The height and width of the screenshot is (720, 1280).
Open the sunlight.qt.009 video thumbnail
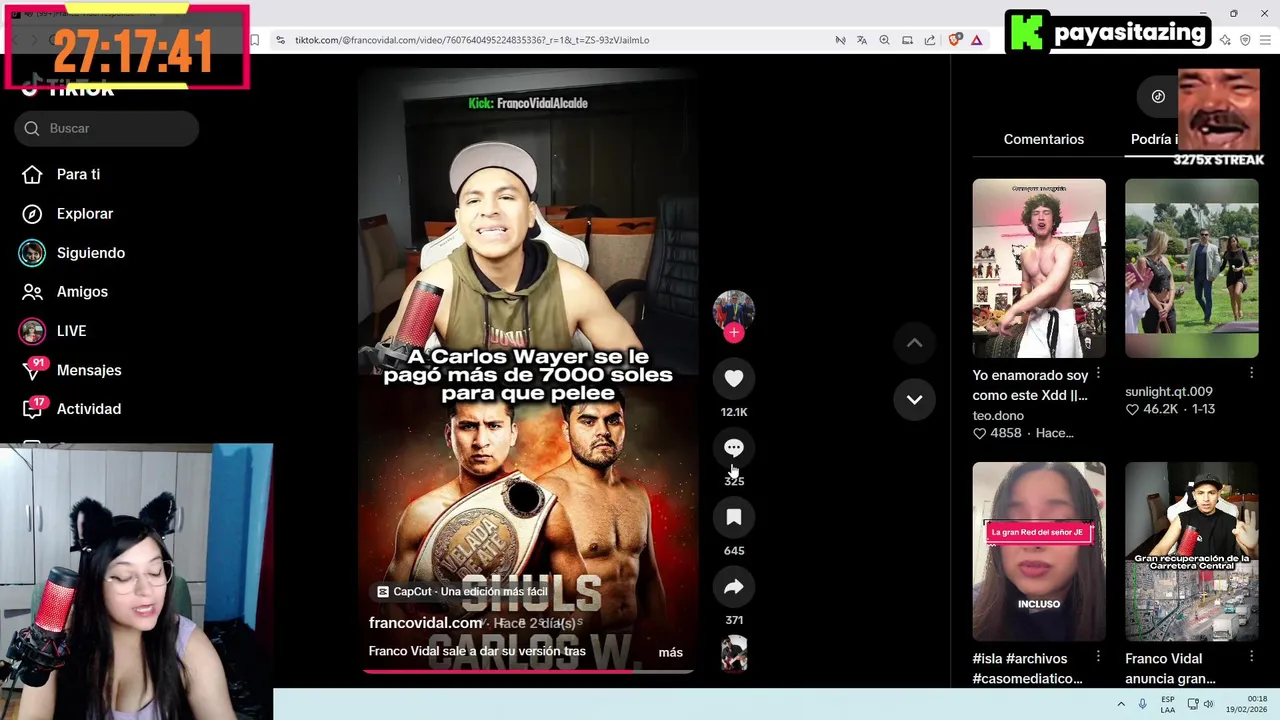coord(1192,268)
